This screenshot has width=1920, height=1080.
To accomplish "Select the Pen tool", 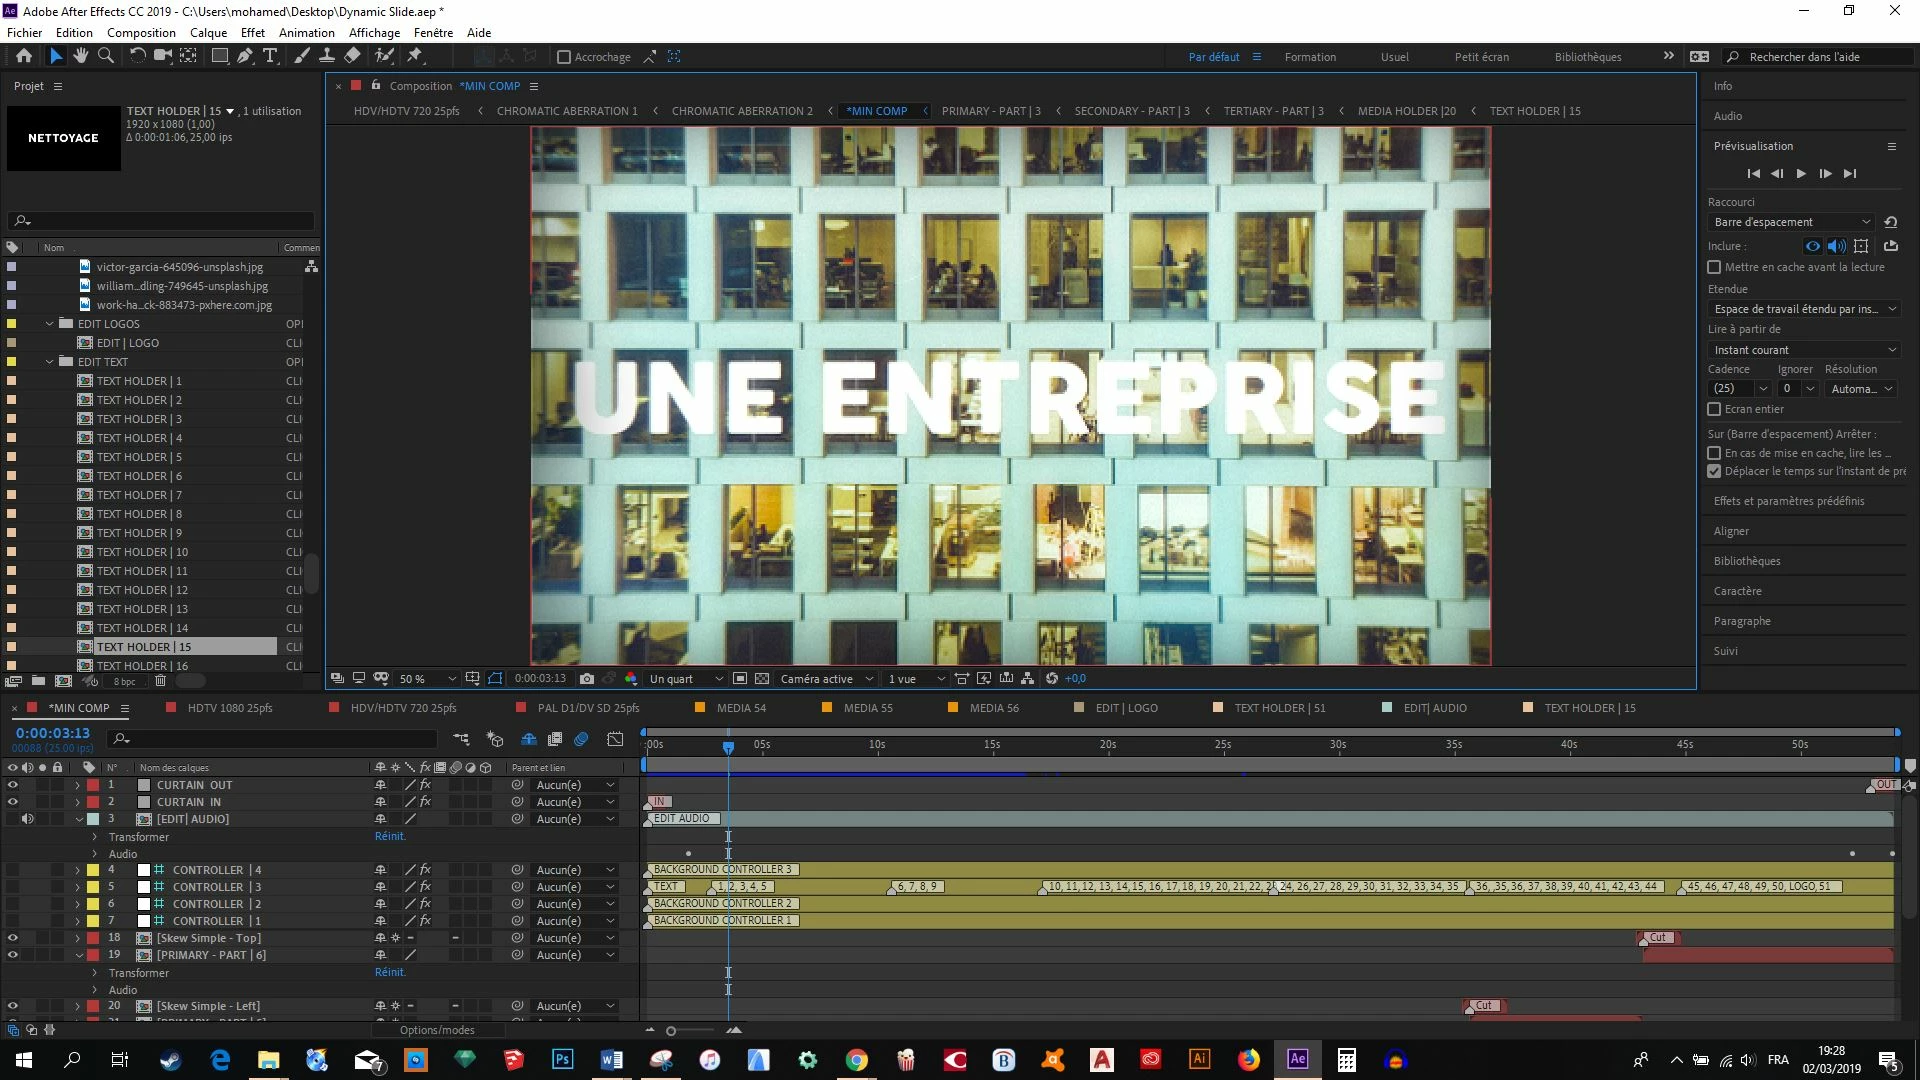I will click(x=245, y=56).
